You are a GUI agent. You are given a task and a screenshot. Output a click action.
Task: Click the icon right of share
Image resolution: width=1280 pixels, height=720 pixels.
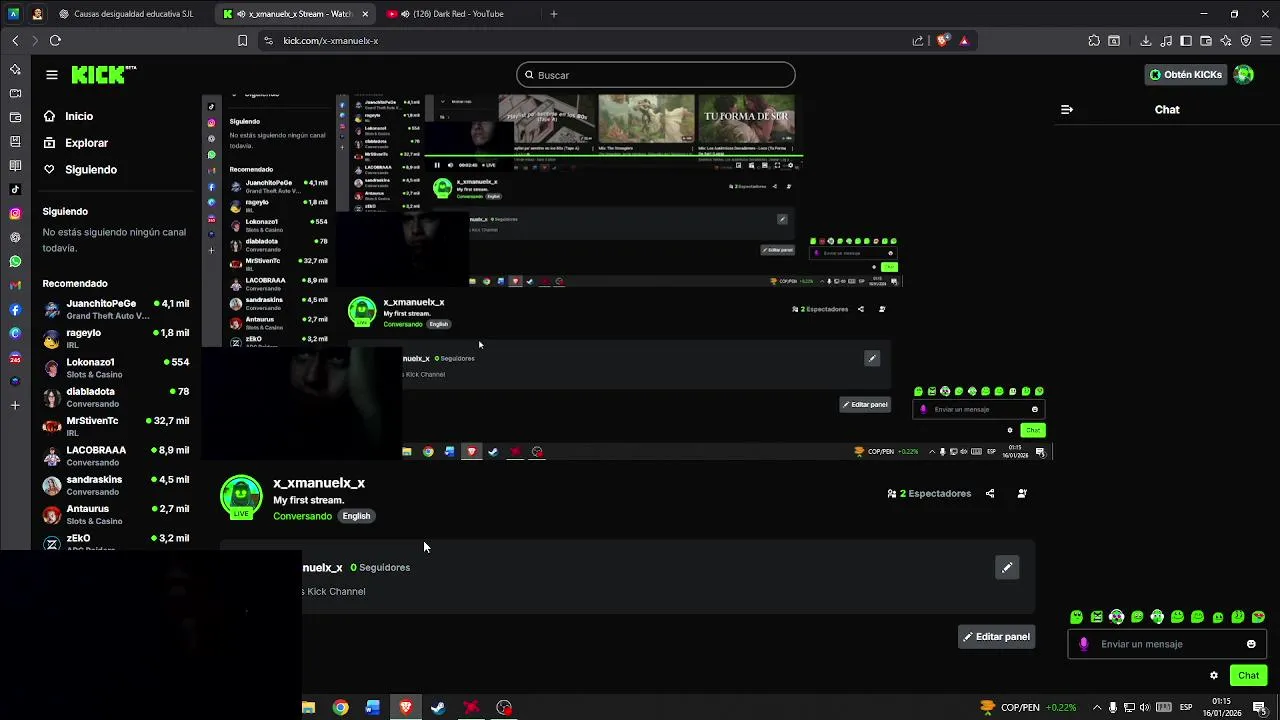[x=1022, y=493]
